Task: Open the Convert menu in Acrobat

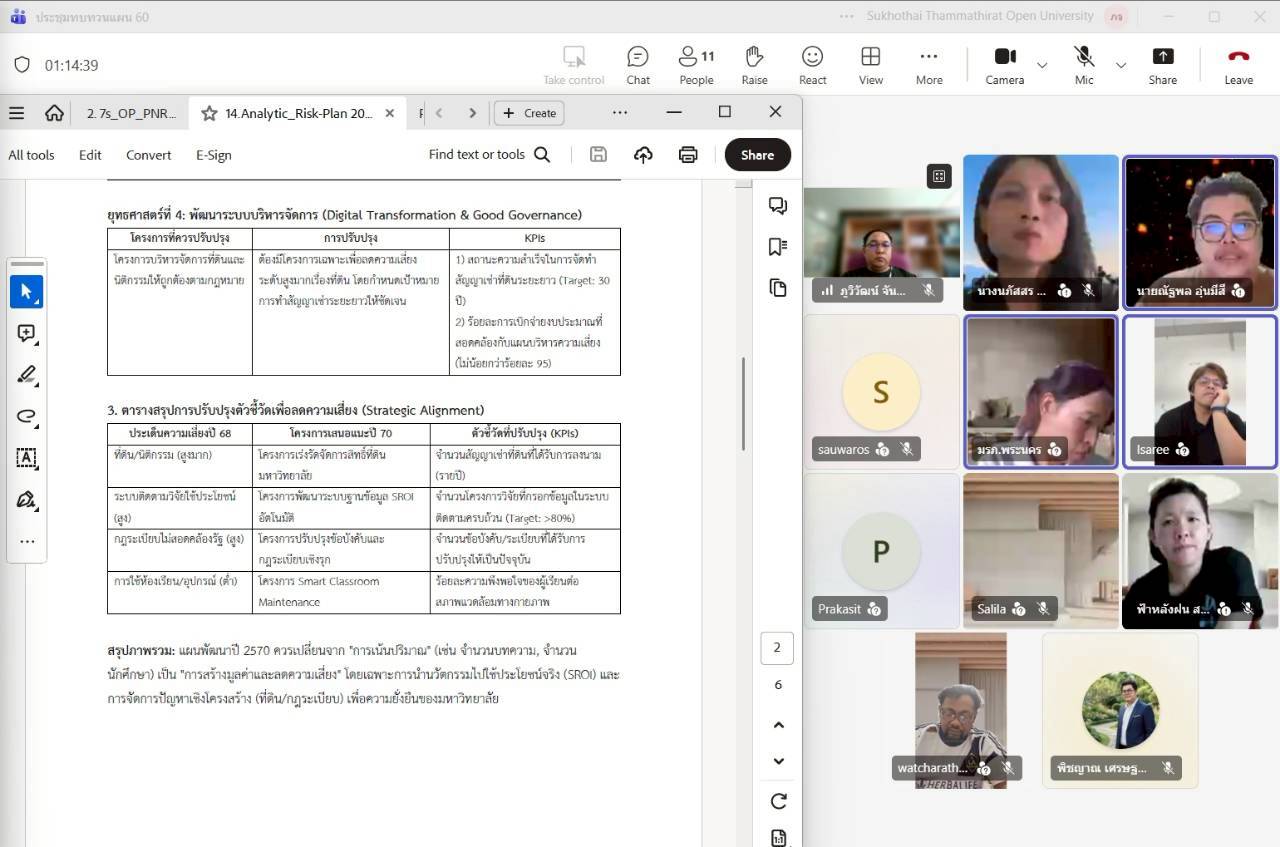Action: click(x=148, y=155)
